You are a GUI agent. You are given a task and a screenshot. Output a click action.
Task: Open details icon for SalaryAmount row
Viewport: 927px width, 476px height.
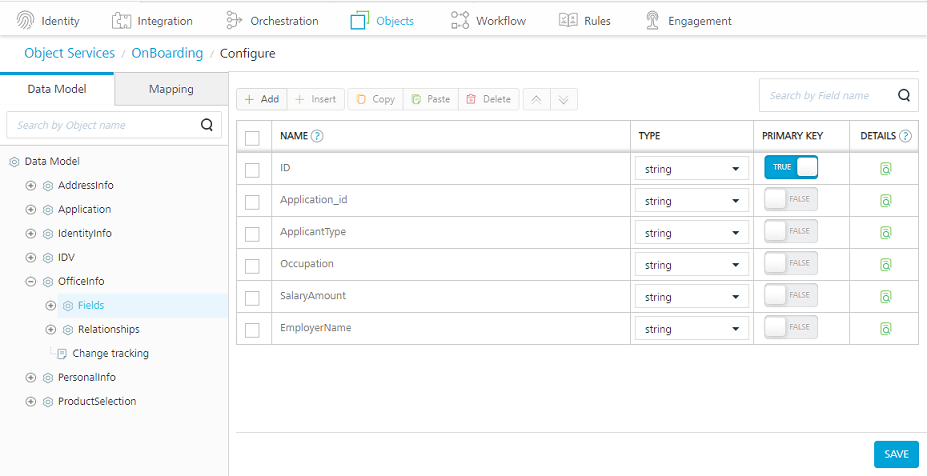[885, 297]
